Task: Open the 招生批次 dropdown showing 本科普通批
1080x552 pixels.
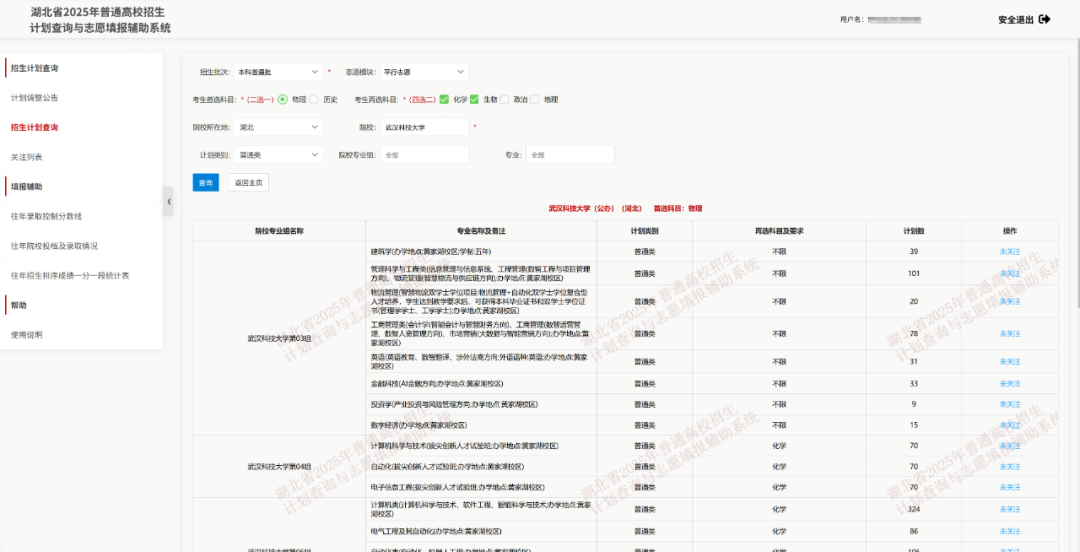Action: tap(278, 72)
